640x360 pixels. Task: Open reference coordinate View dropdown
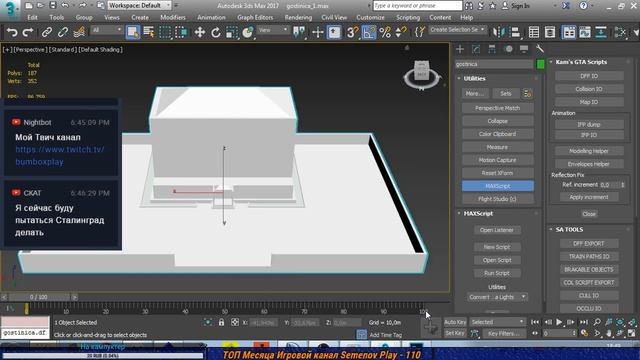coord(273,30)
